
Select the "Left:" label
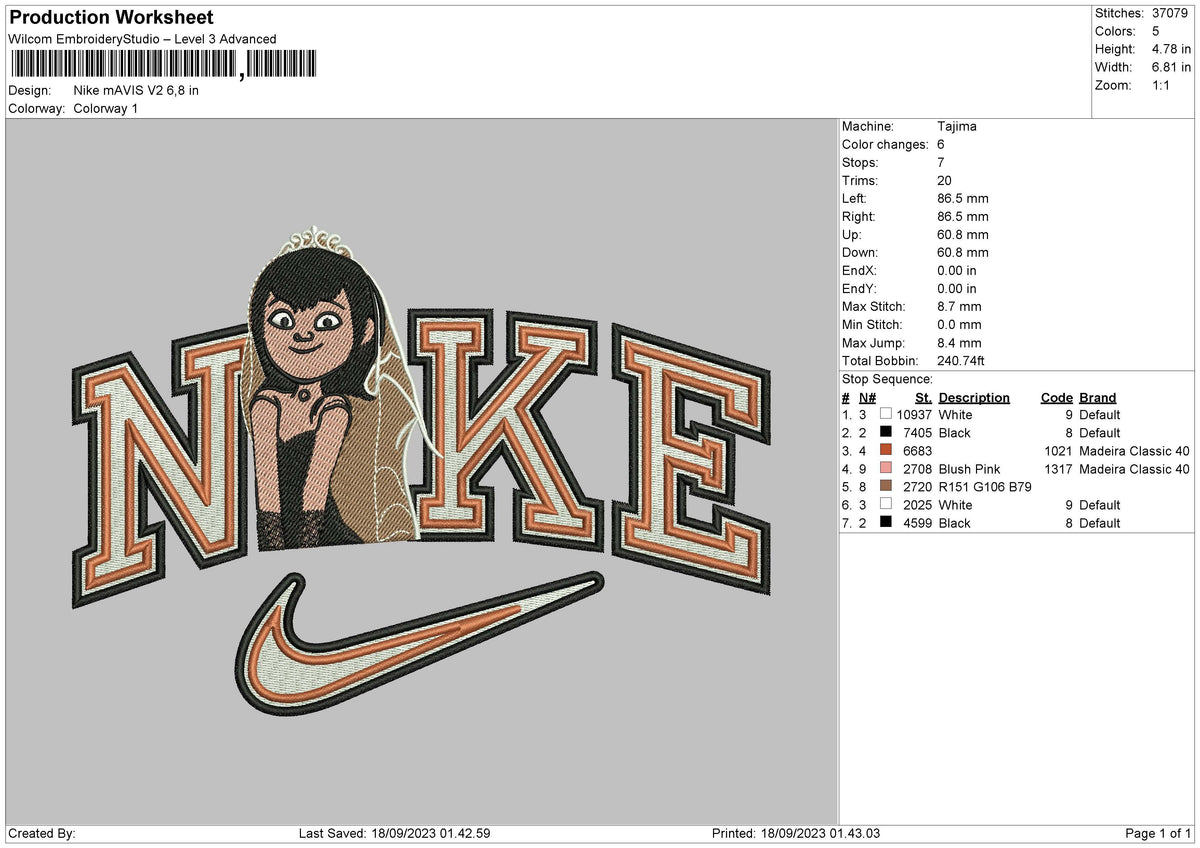(x=856, y=198)
